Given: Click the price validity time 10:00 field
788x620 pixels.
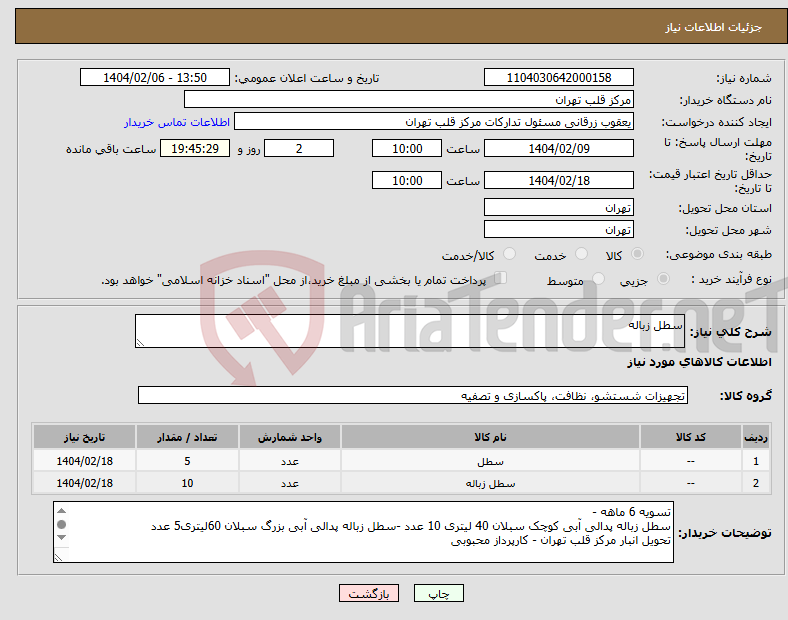Looking at the screenshot, I should point(407,180).
